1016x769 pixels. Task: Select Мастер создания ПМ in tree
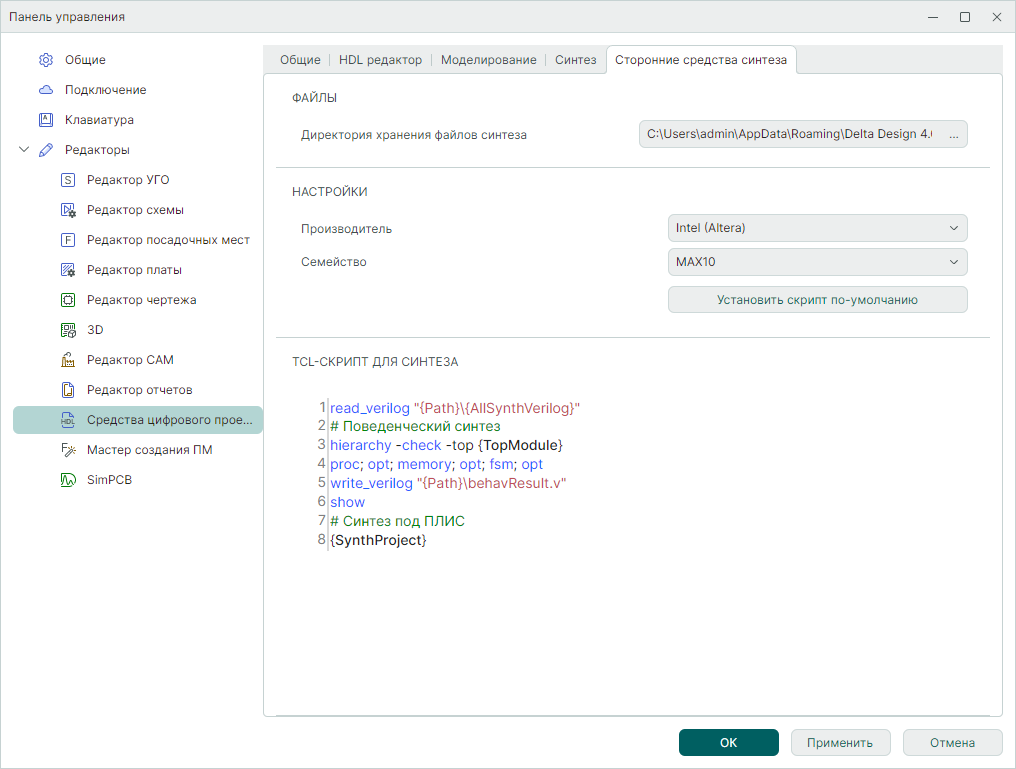coord(149,450)
